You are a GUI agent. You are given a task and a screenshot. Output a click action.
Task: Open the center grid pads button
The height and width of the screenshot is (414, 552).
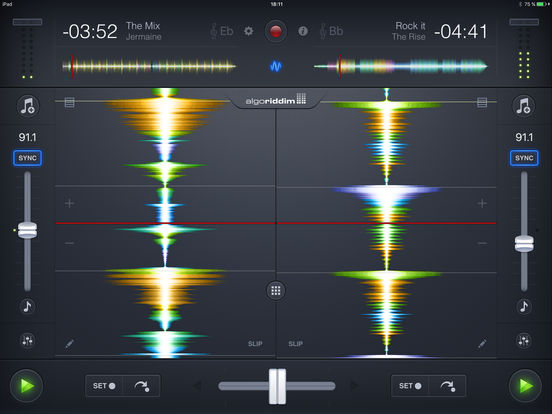(x=276, y=290)
